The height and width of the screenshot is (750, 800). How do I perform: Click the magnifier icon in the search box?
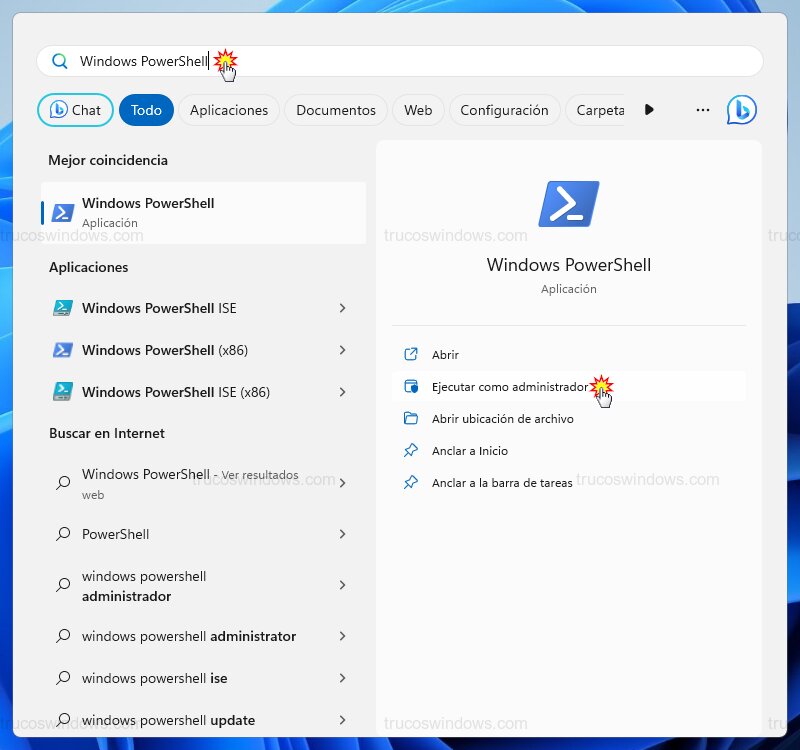59,61
